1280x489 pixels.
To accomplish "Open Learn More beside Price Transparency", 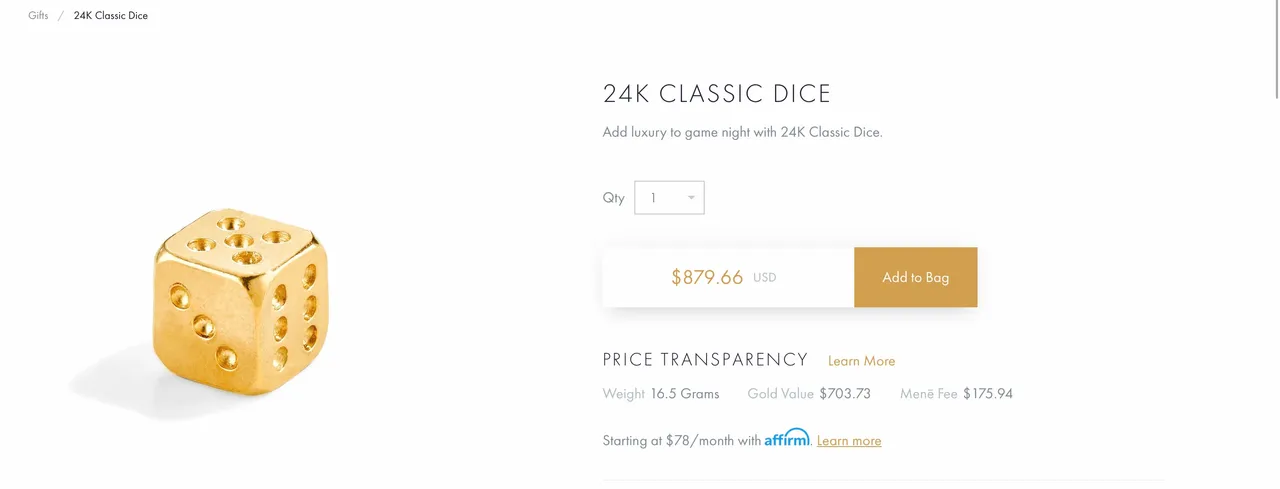I will pos(861,361).
